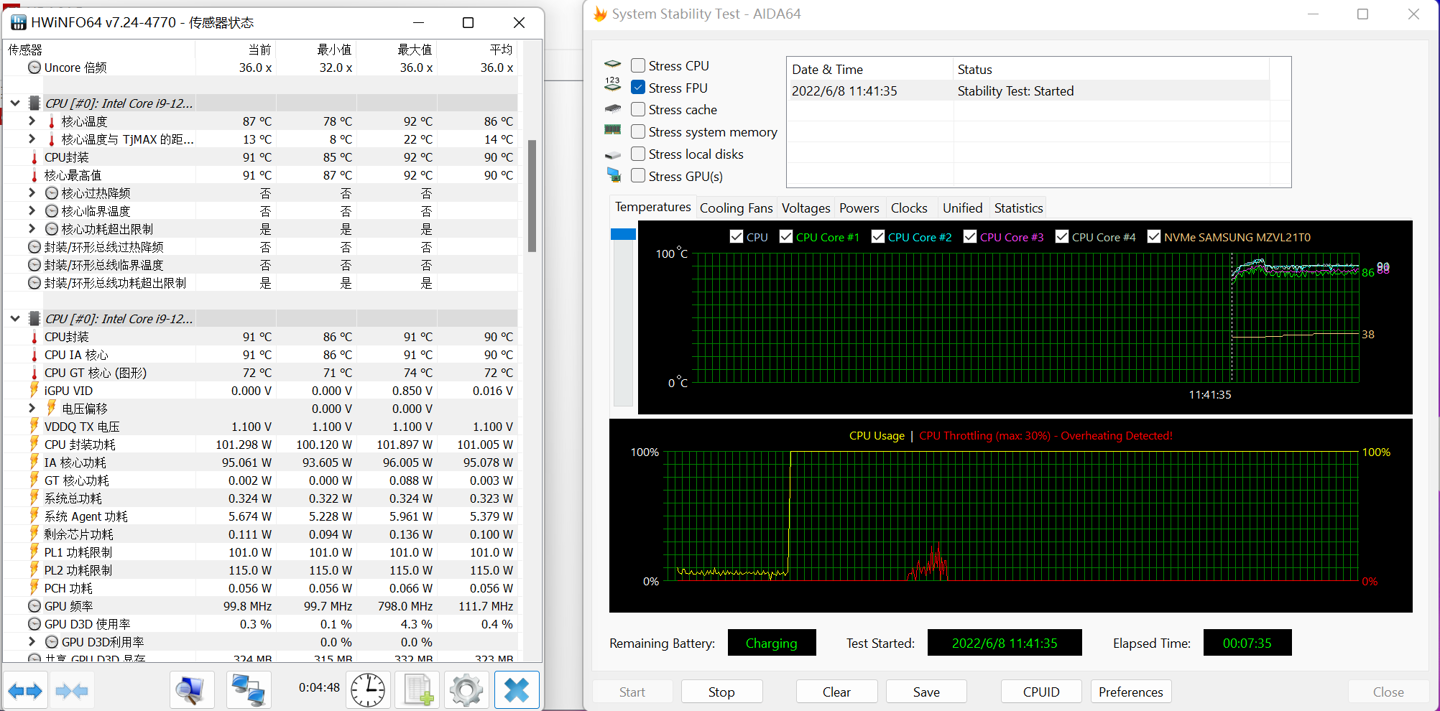
Task: Click the AIDA64 flame title bar icon
Action: coord(600,14)
